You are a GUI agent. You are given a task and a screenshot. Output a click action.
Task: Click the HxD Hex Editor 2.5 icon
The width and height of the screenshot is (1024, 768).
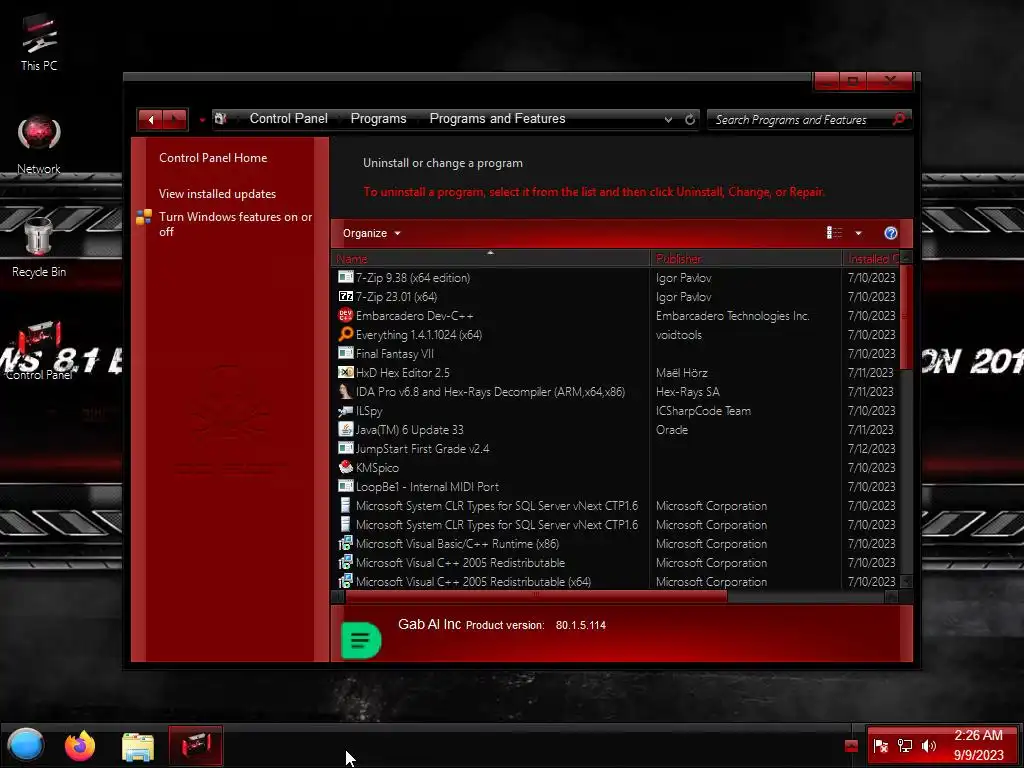[x=345, y=372]
